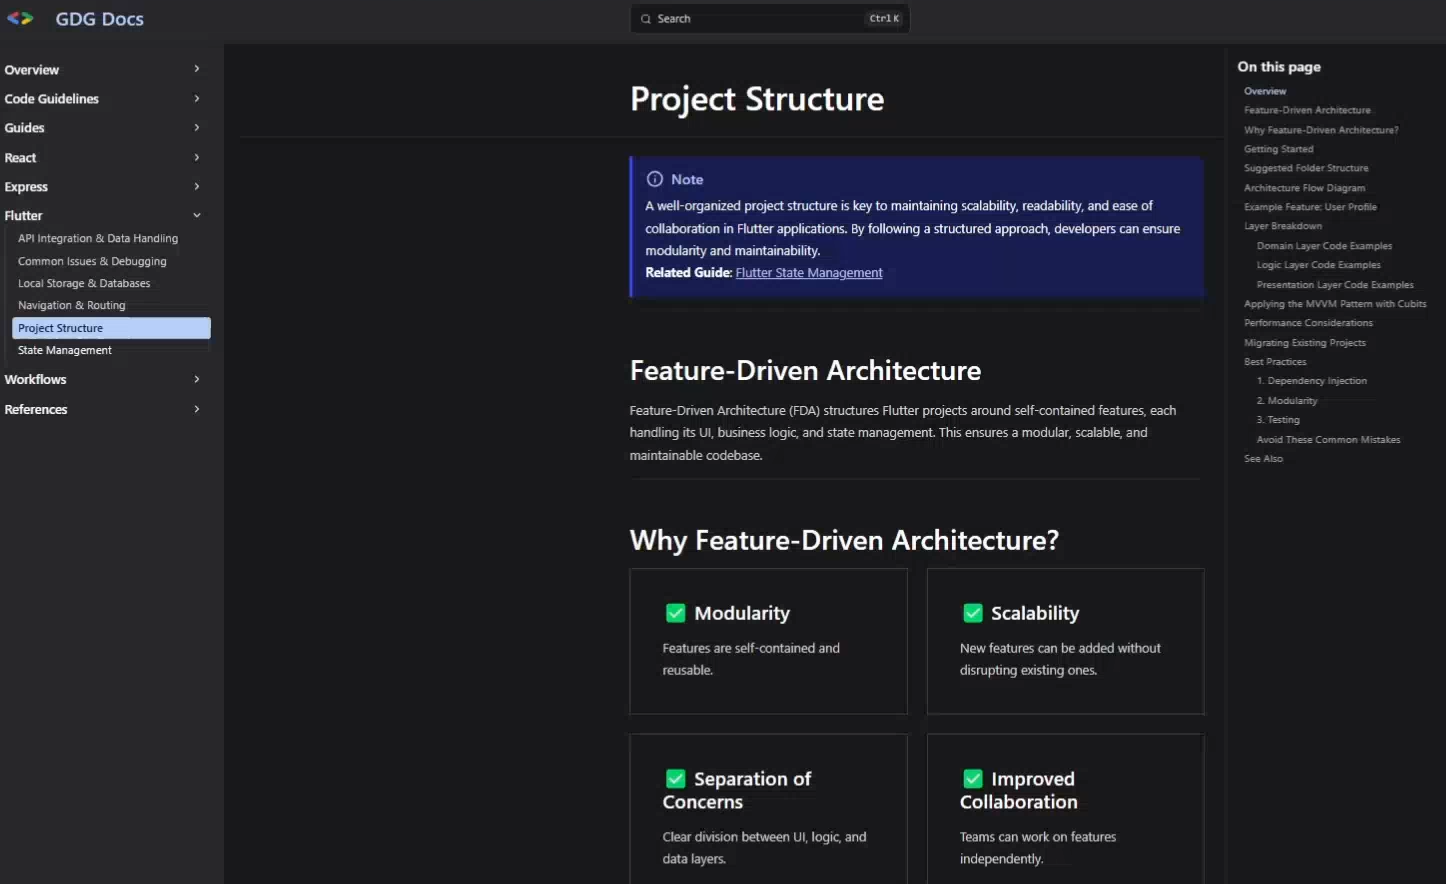Jump to Why Feature-Driven Architecture? outline link
The image size is (1446, 884).
click(1321, 130)
